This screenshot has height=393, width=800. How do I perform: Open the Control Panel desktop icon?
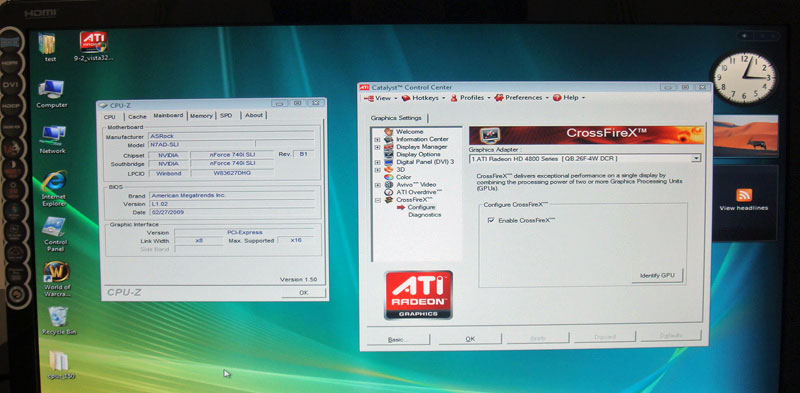tap(54, 227)
